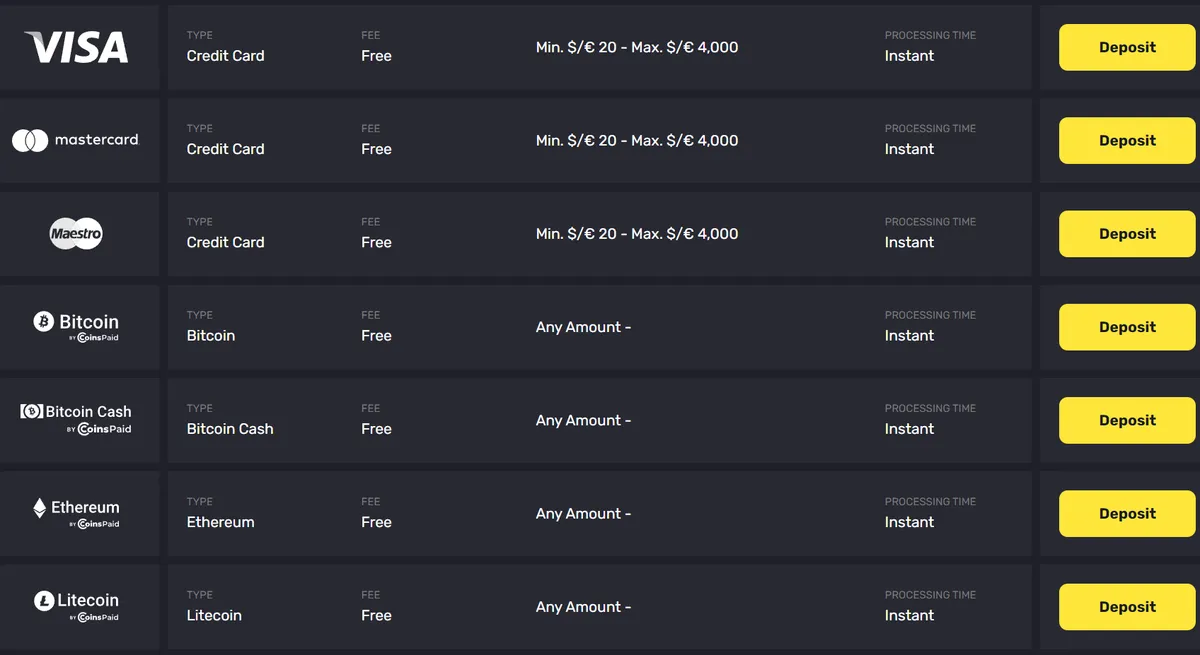Click the CoinsPaid branding below Ethereum
The image size is (1200, 655).
pyautogui.click(x=93, y=524)
